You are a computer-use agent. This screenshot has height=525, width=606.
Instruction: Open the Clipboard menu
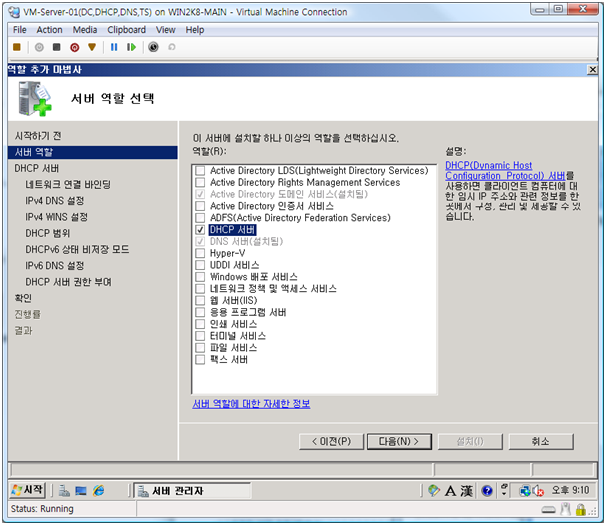(126, 30)
